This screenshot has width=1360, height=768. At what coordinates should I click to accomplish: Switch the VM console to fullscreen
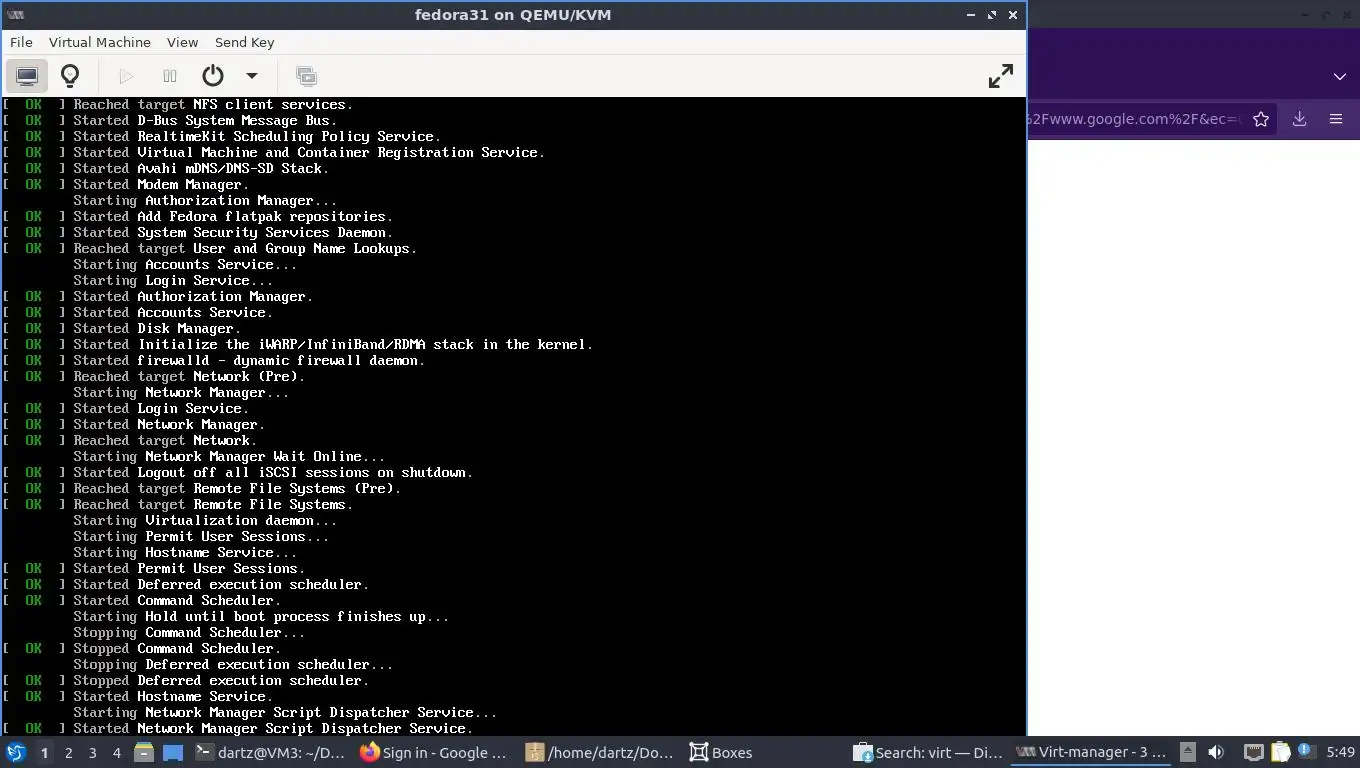coord(1000,76)
